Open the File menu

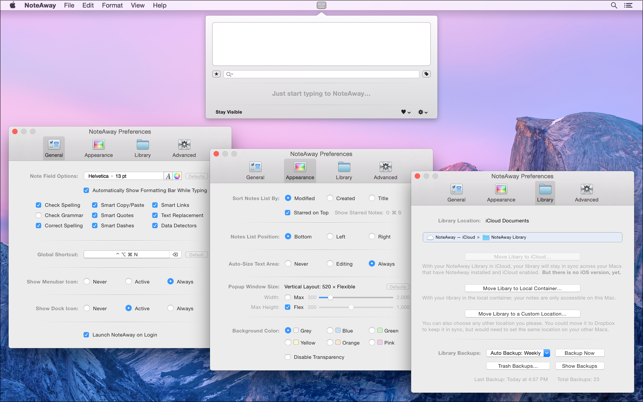pos(69,5)
